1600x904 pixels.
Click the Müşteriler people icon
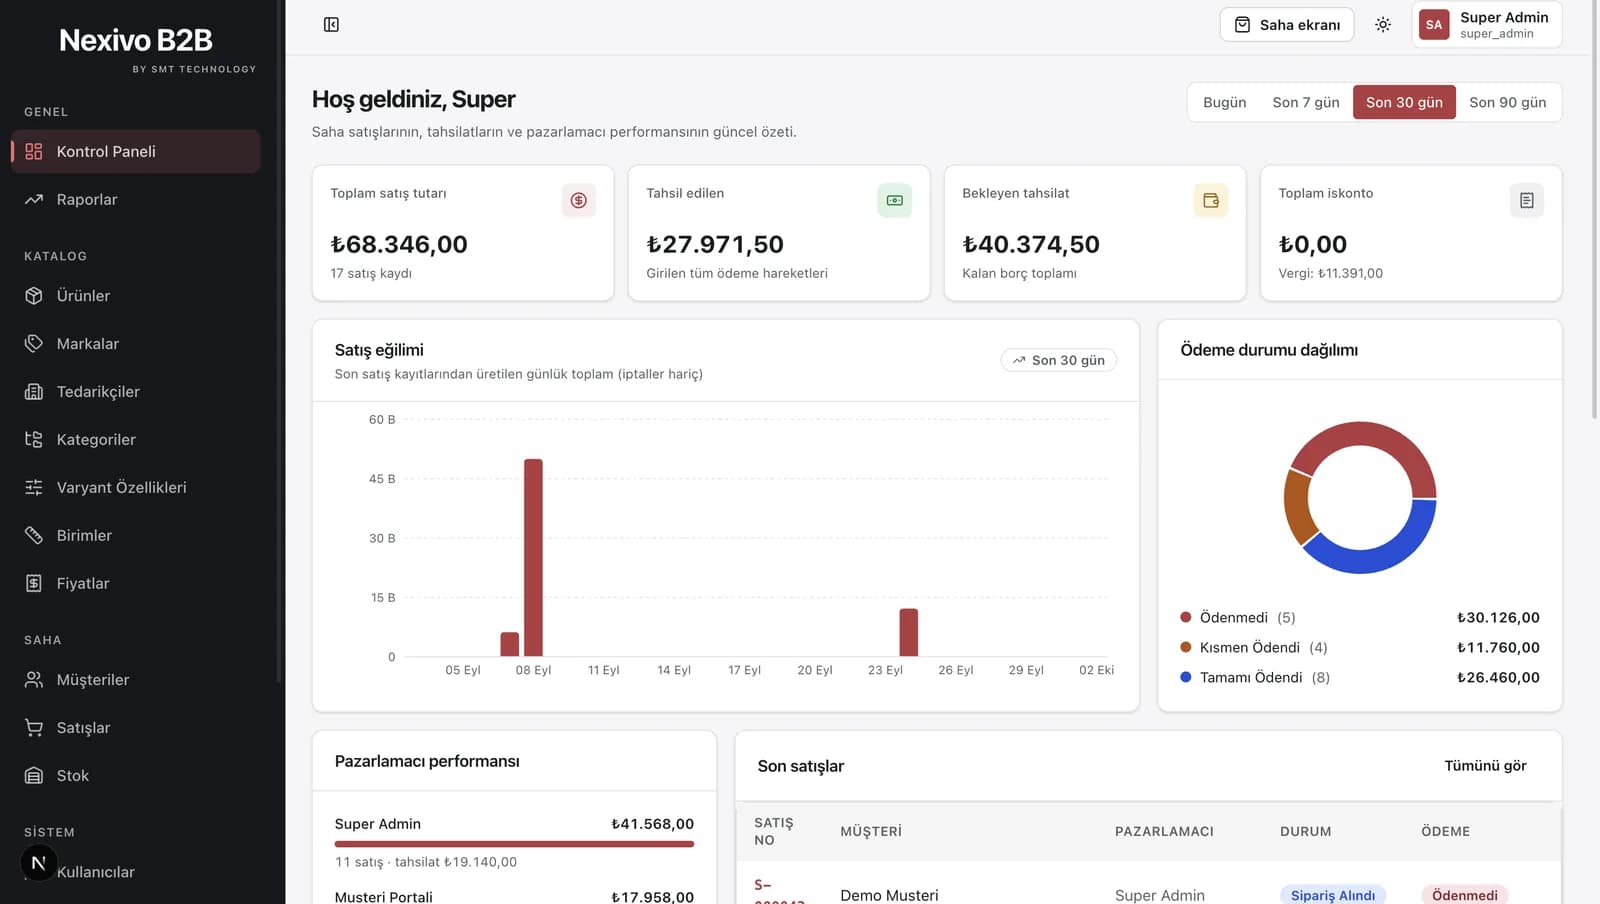click(x=34, y=679)
